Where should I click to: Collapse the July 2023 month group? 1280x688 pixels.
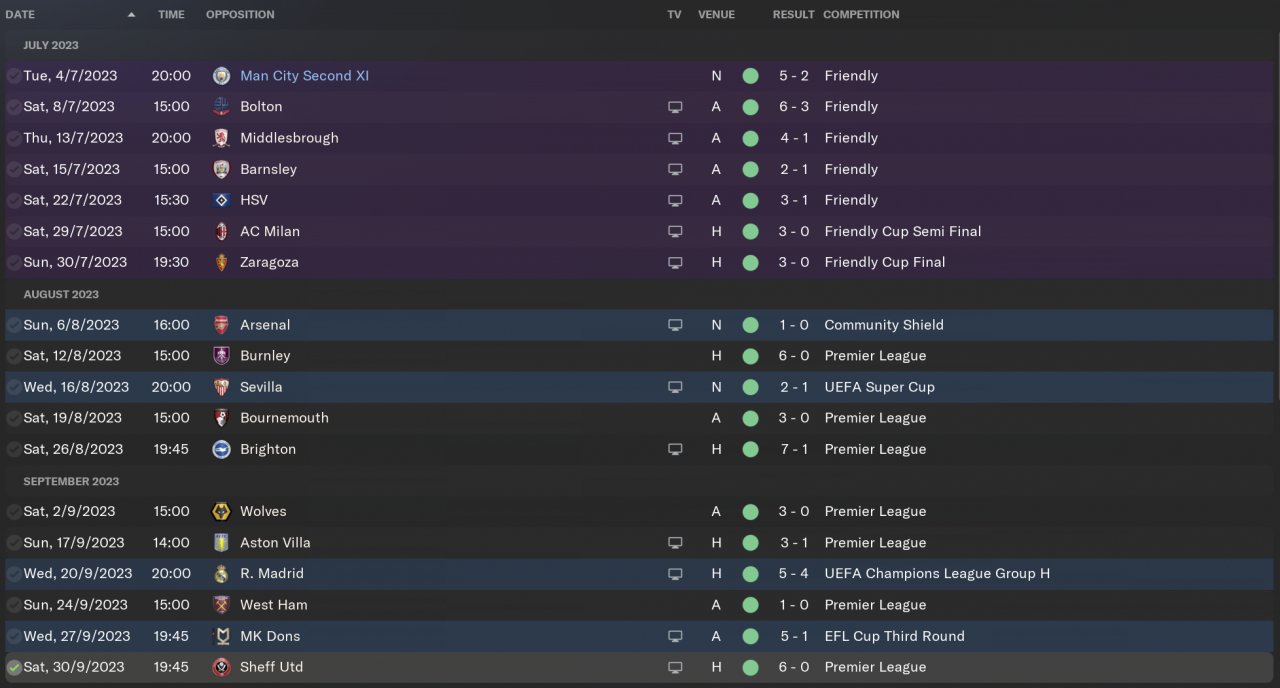click(x=51, y=45)
